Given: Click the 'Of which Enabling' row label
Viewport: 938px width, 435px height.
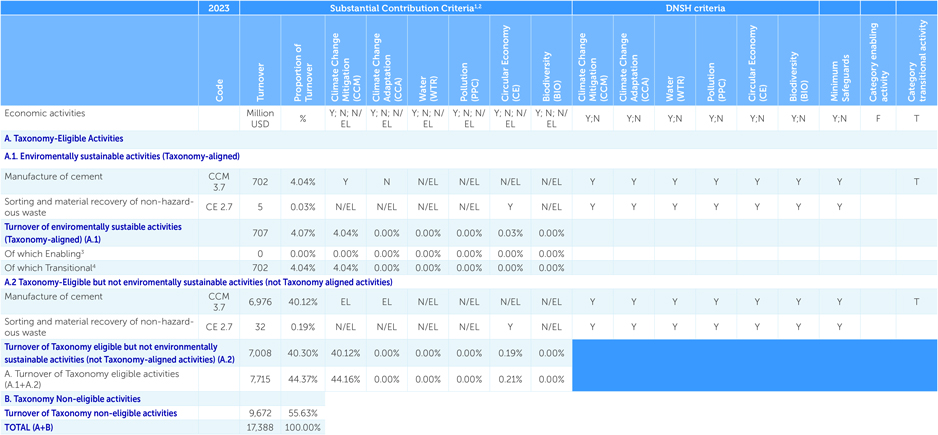Looking at the screenshot, I should click(x=46, y=254).
